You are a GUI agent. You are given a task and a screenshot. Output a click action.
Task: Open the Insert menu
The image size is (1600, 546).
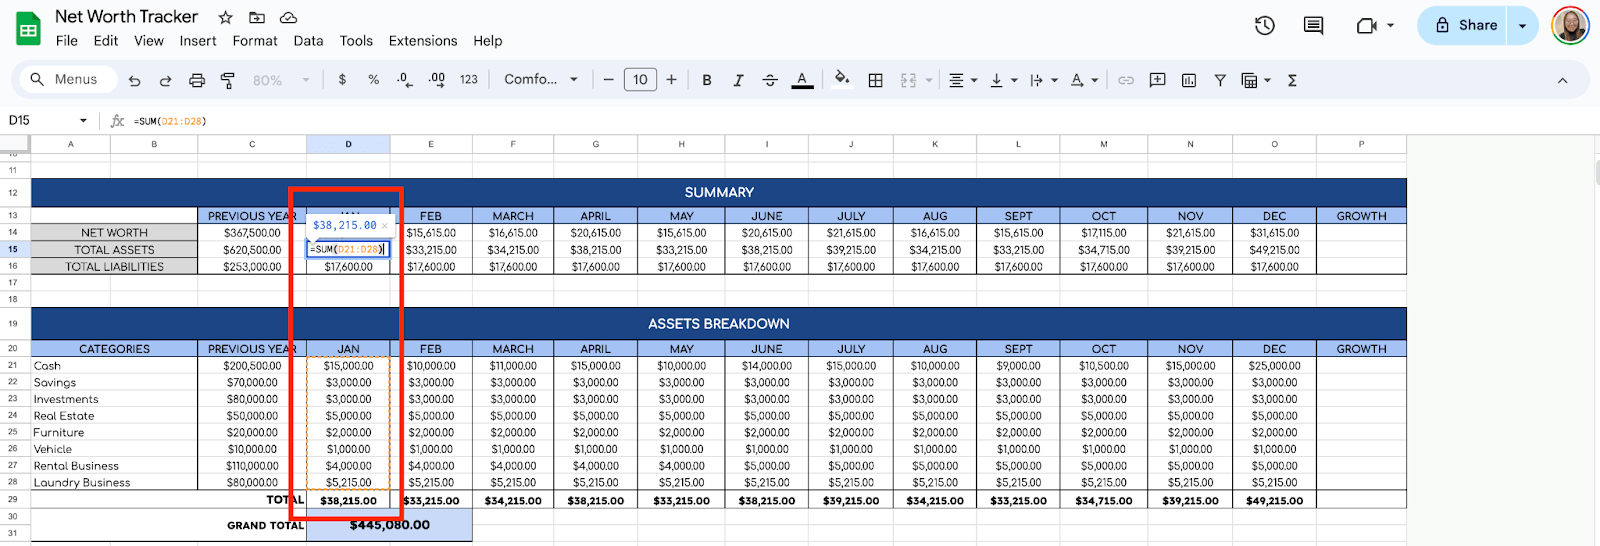(x=198, y=41)
